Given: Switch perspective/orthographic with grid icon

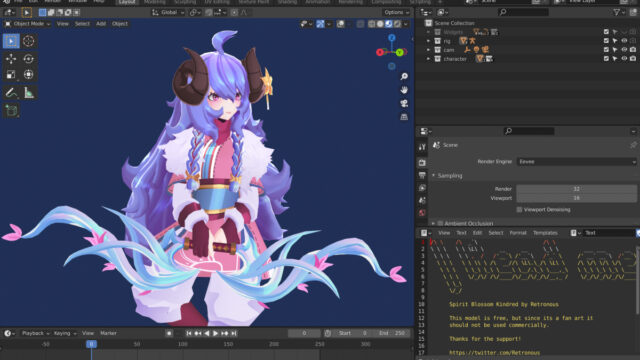Looking at the screenshot, I should click(x=404, y=117).
